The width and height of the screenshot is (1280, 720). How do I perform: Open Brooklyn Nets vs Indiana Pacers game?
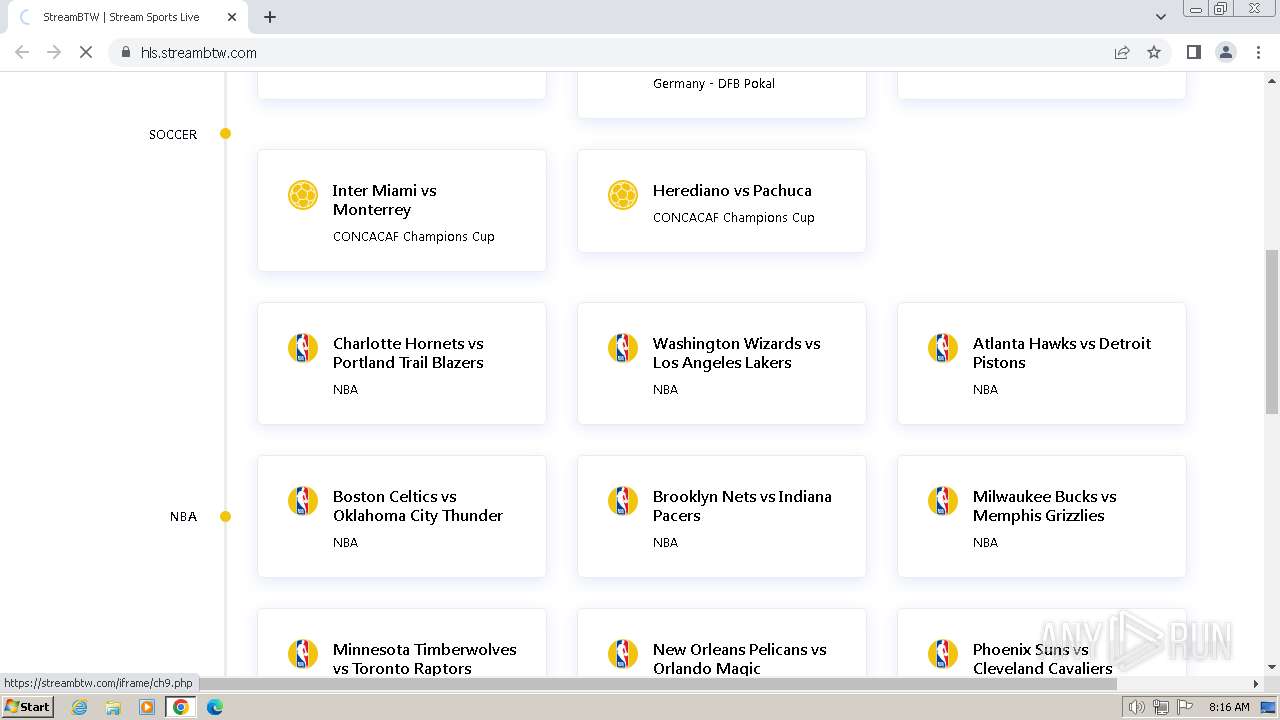[x=722, y=516]
